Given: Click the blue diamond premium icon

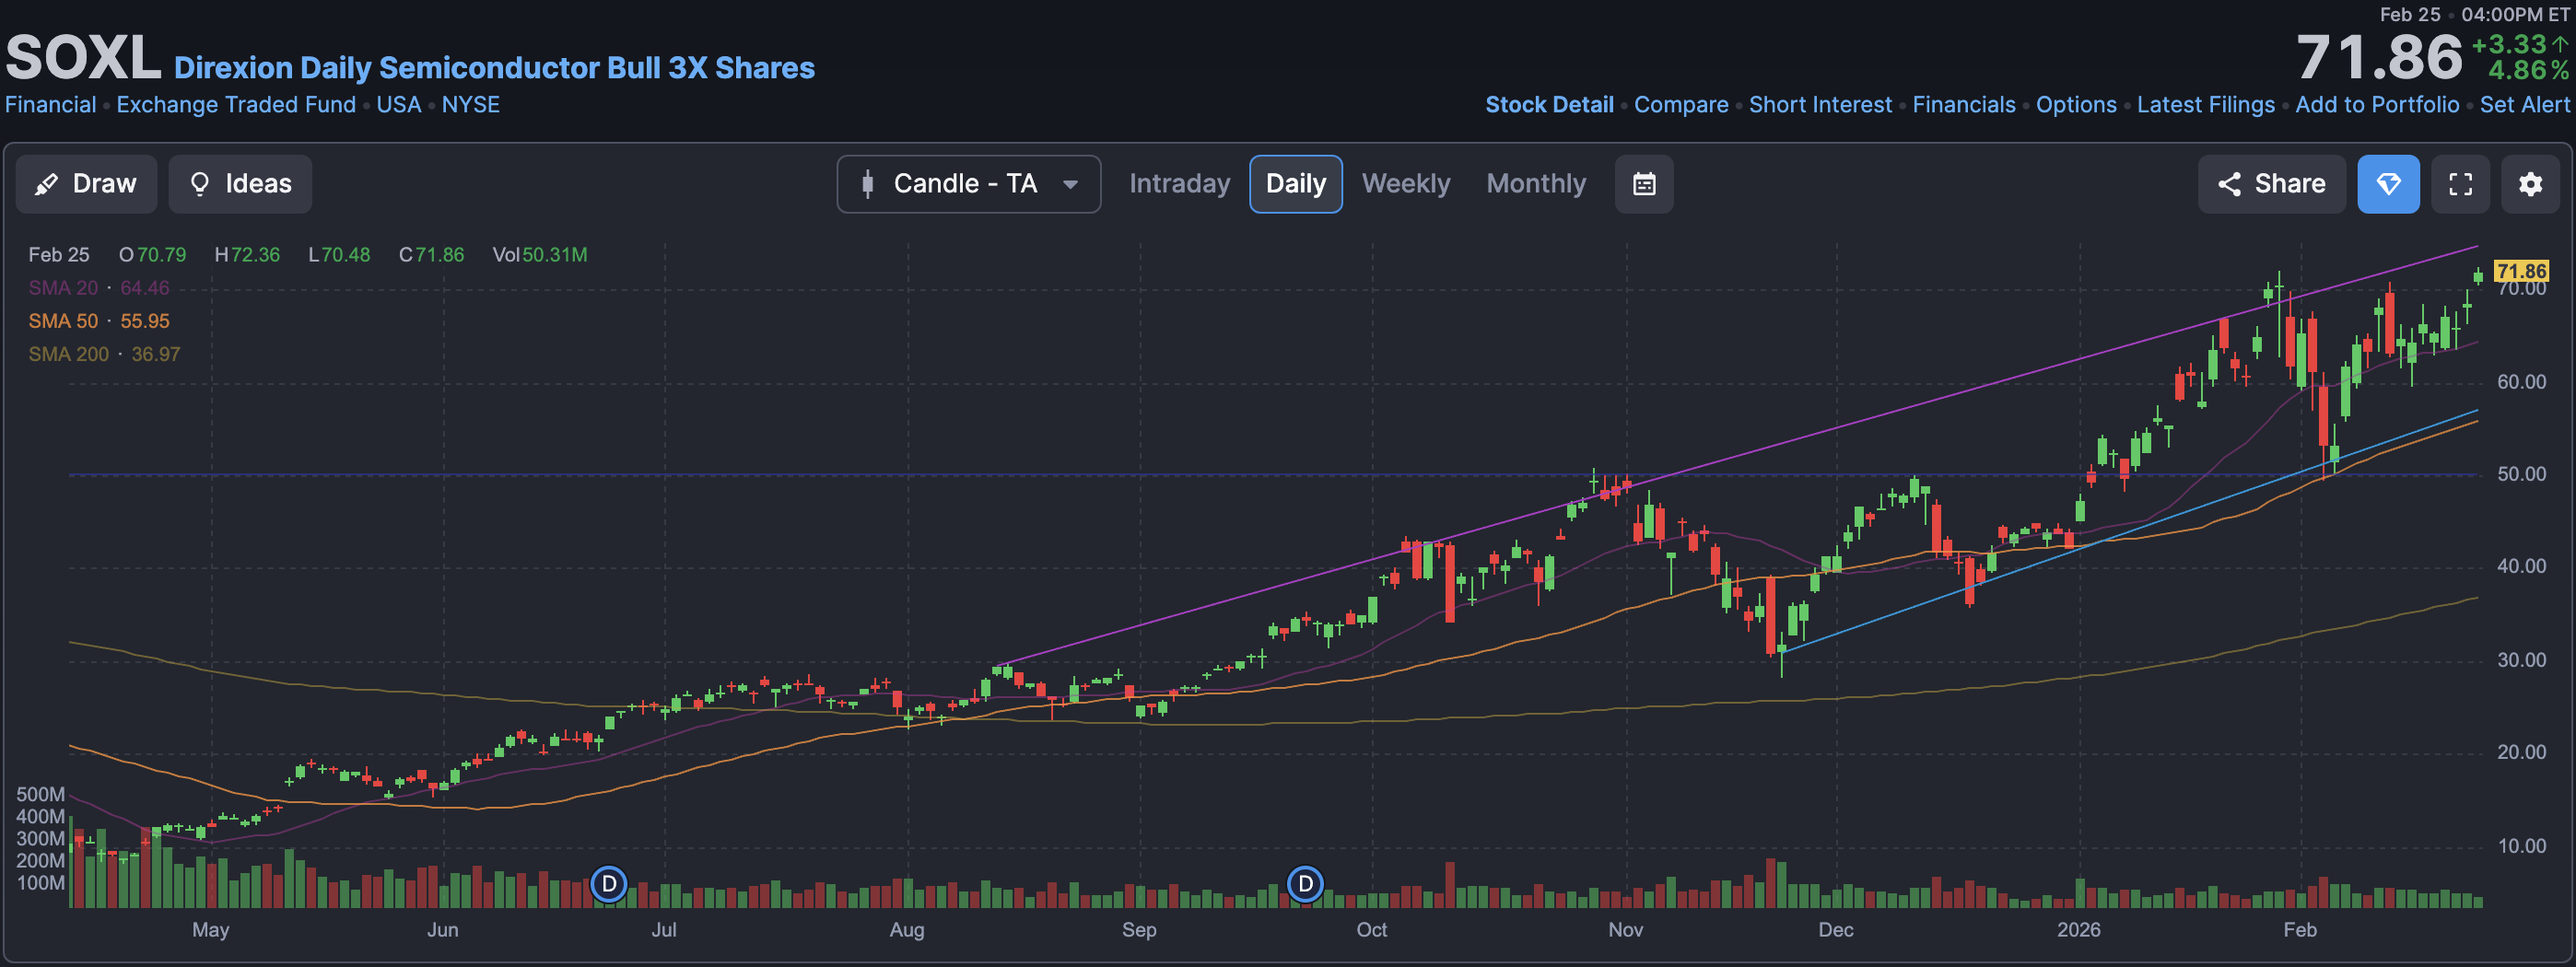Looking at the screenshot, I should [x=2388, y=184].
